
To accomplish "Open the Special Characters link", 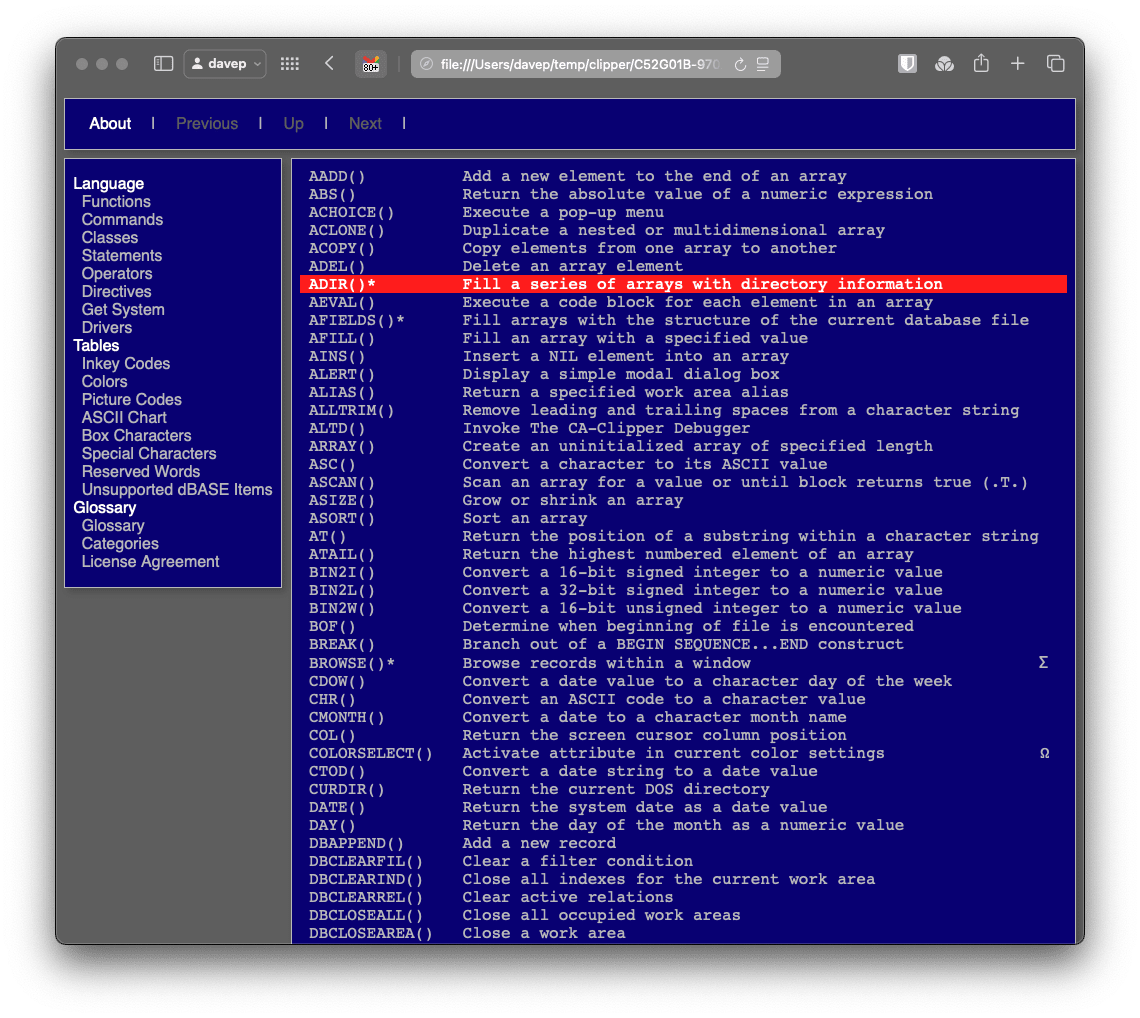I will 149,454.
